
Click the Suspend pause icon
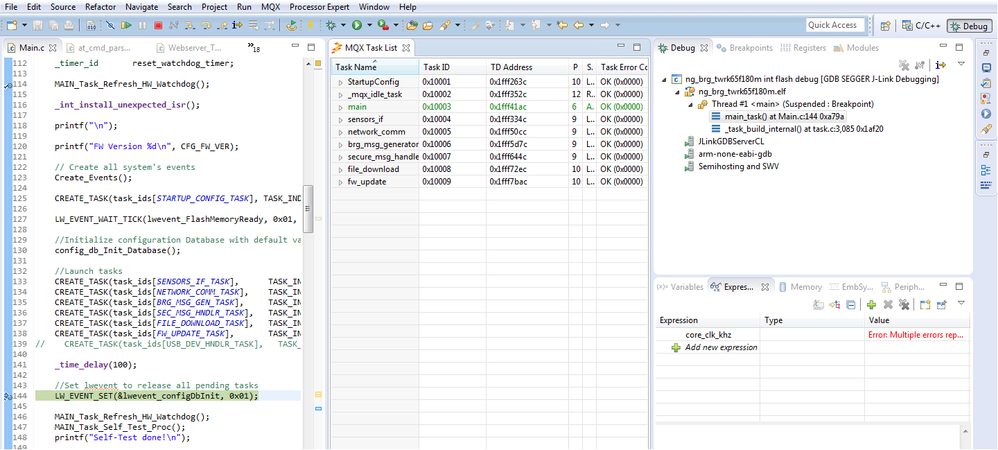(142, 25)
